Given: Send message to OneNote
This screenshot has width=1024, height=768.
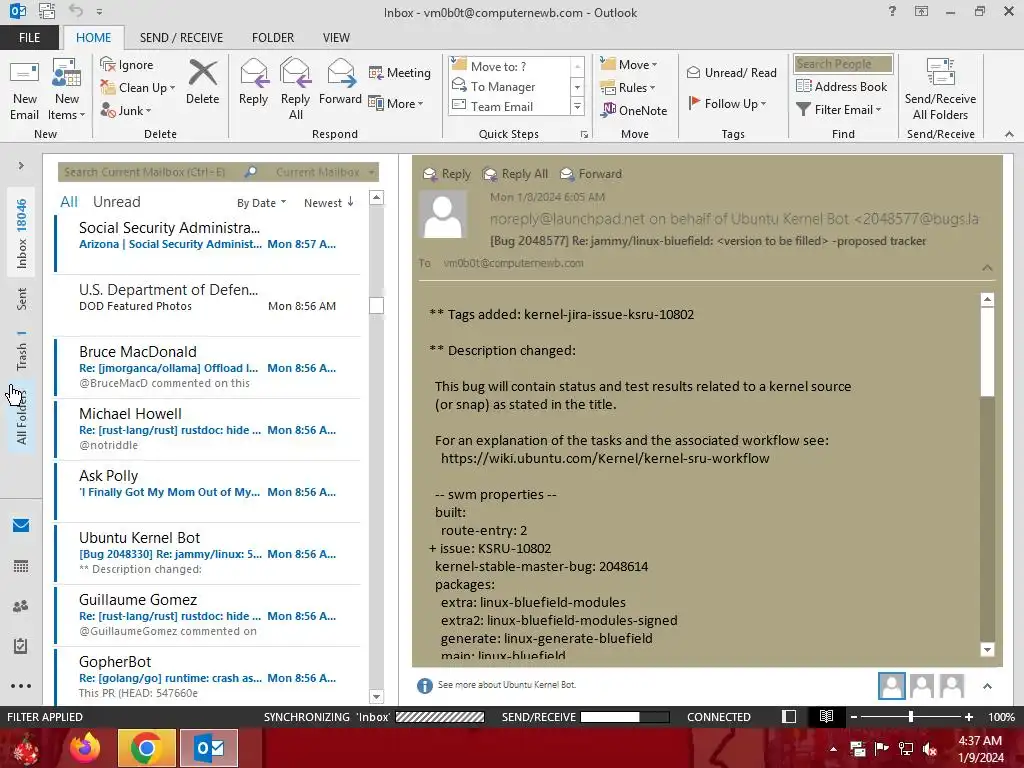Looking at the screenshot, I should click(634, 110).
